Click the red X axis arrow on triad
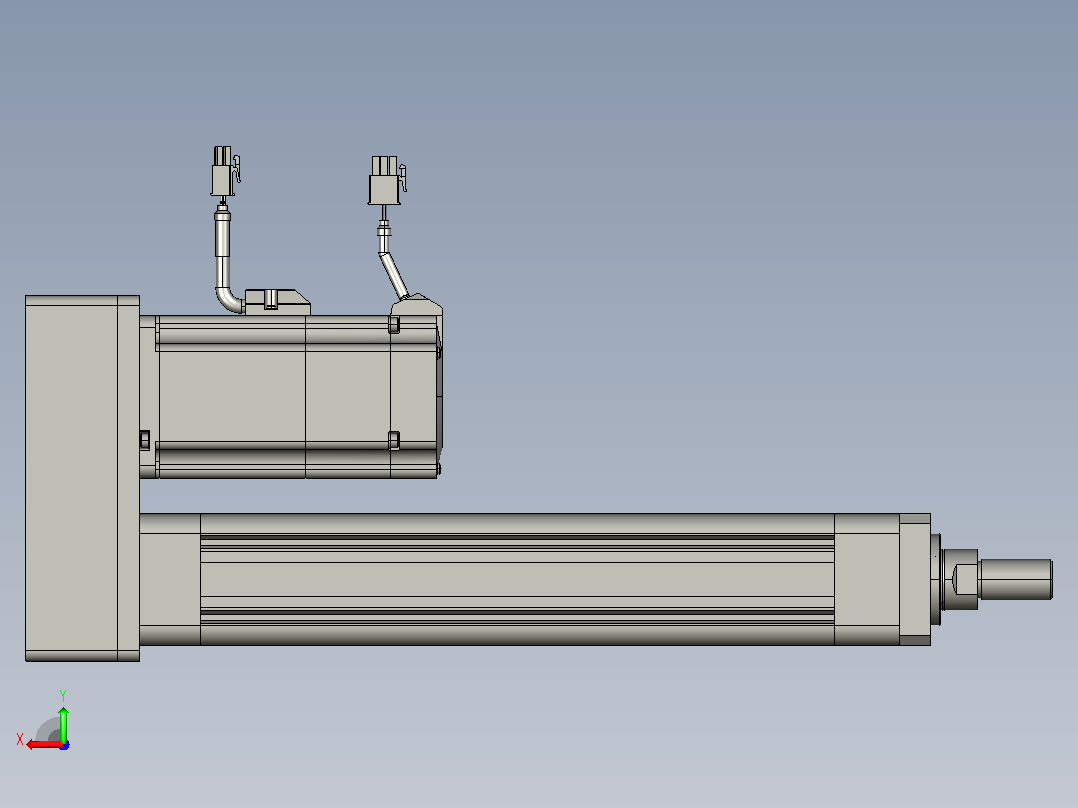 coord(43,745)
